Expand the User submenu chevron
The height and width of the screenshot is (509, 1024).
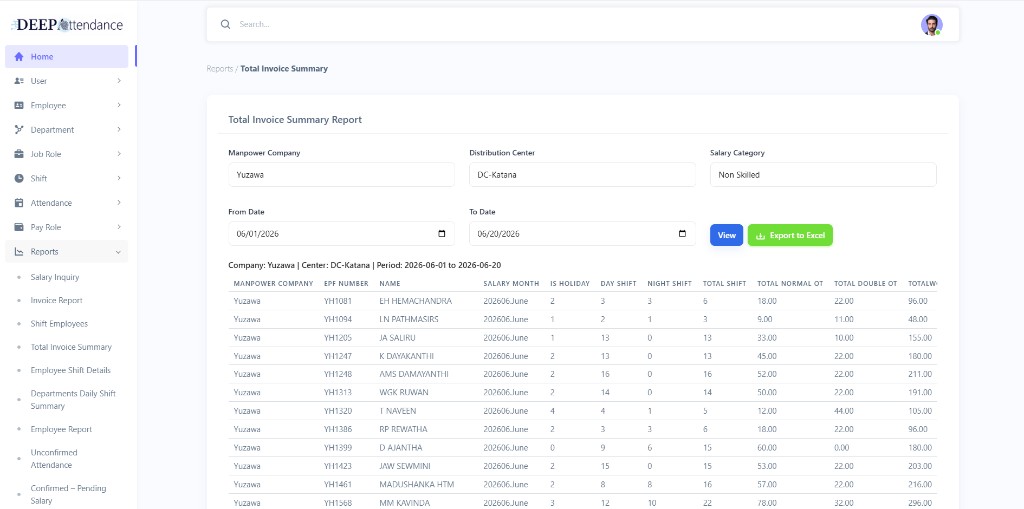click(x=119, y=81)
